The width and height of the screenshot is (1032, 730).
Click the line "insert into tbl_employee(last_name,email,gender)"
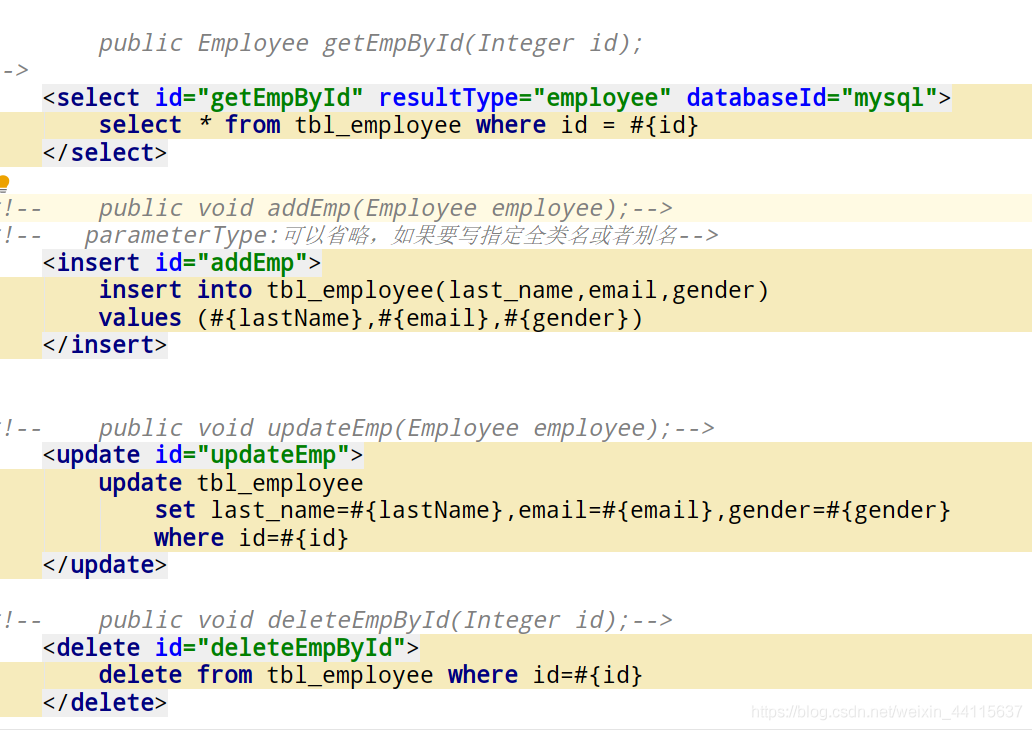[434, 290]
